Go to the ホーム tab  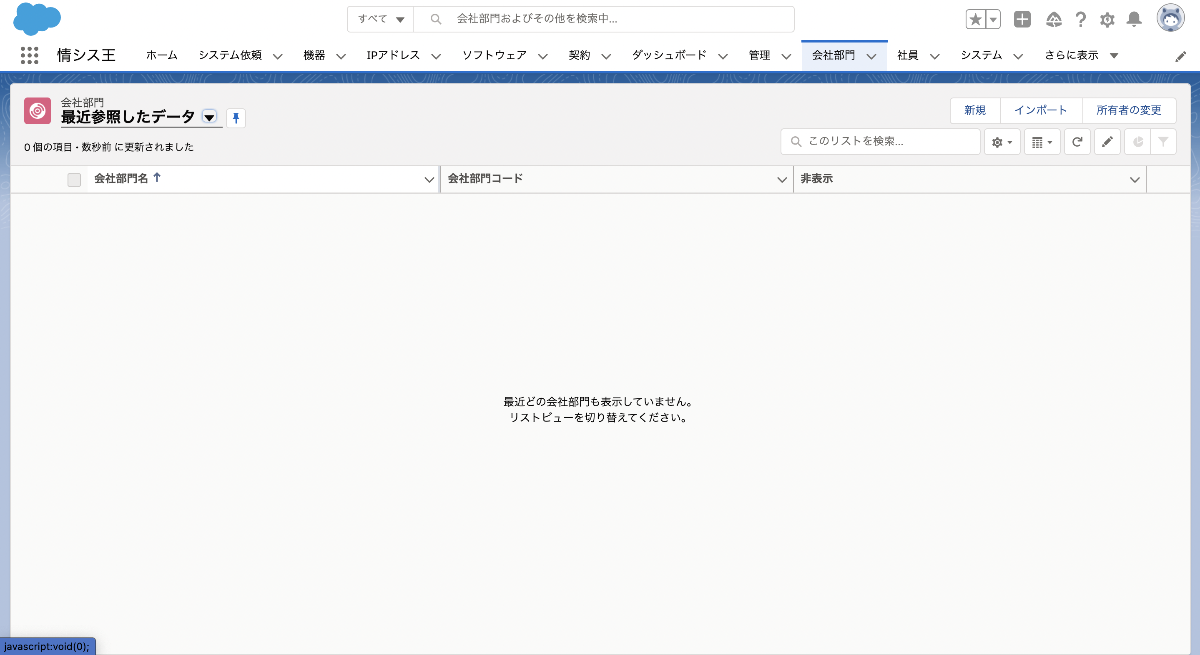[162, 56]
